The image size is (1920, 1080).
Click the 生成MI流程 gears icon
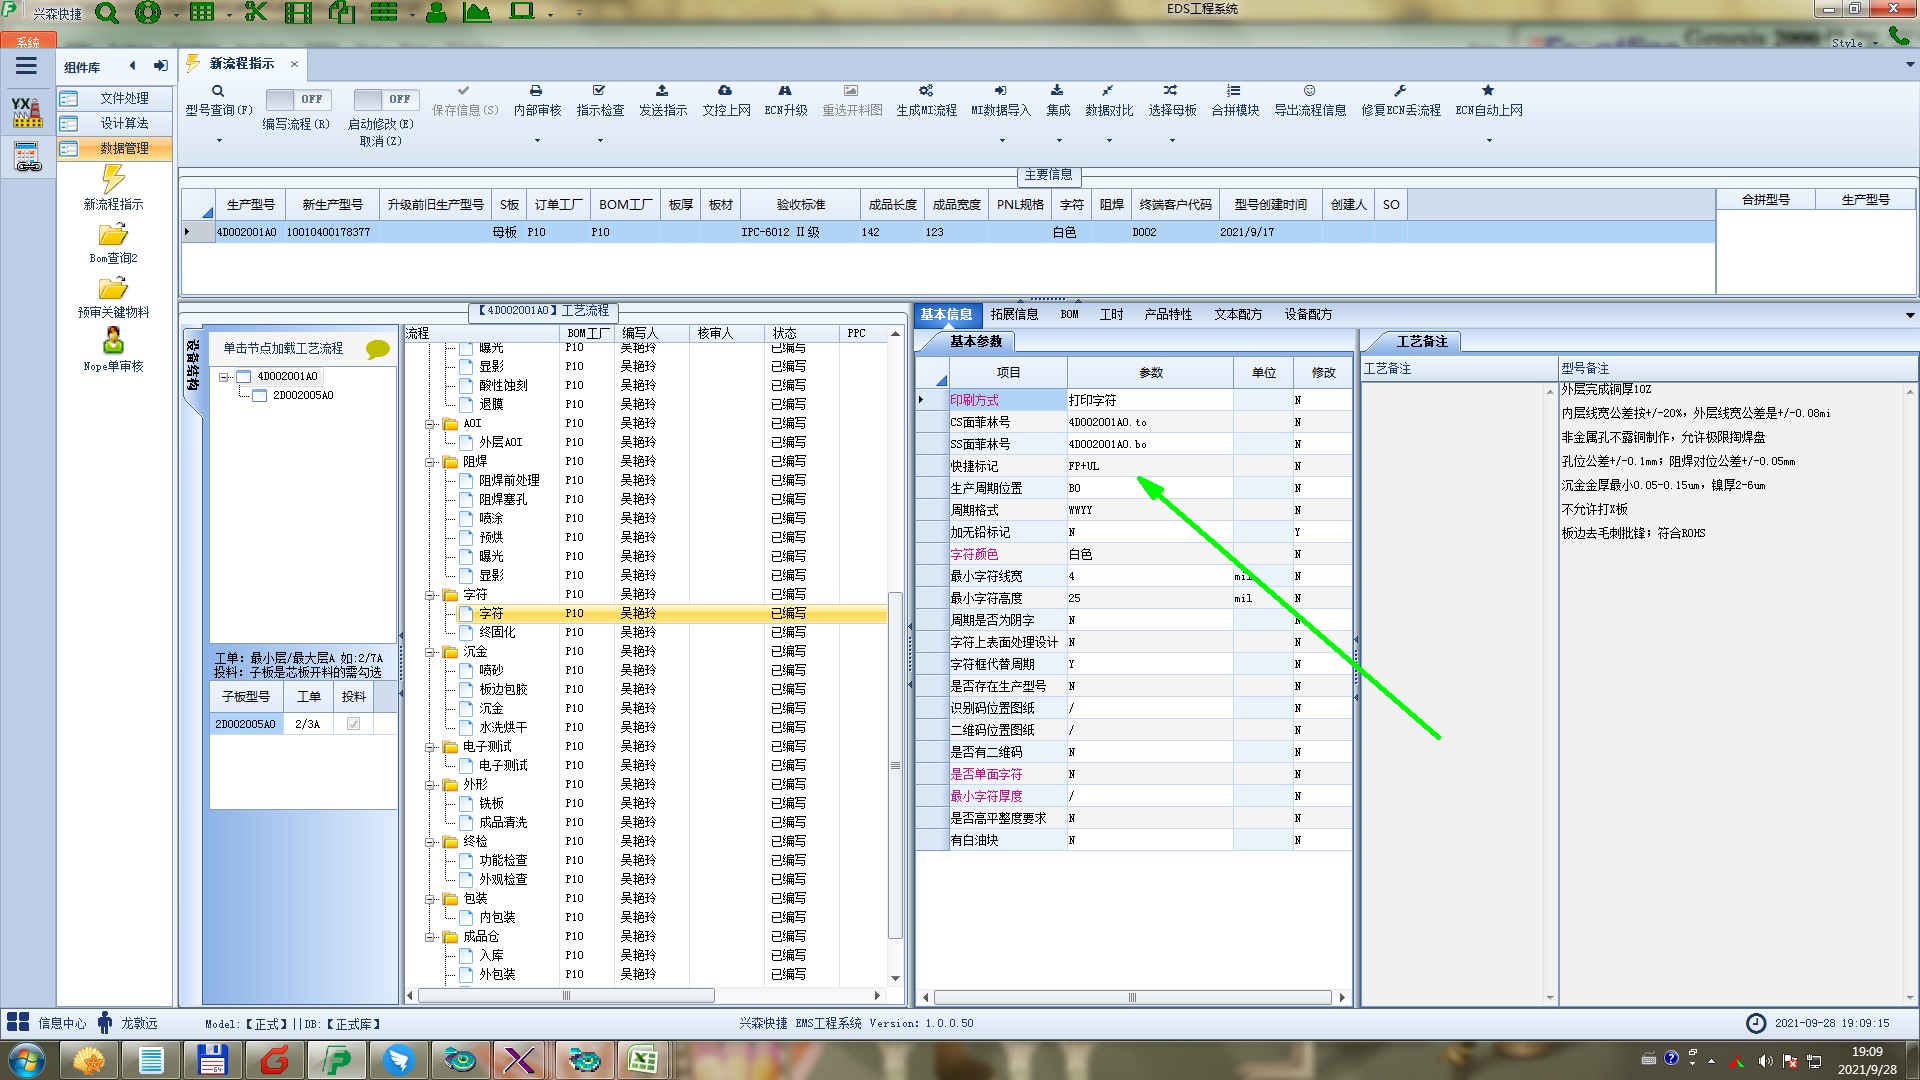tap(926, 91)
